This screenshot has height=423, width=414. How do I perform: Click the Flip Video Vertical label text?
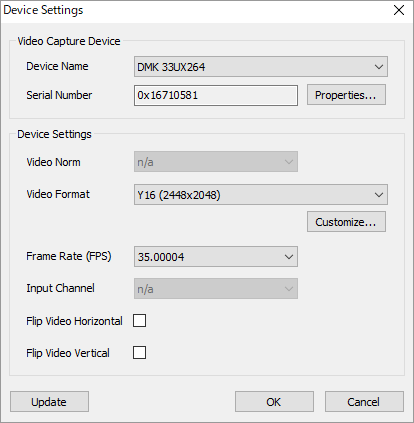[x=68, y=353]
